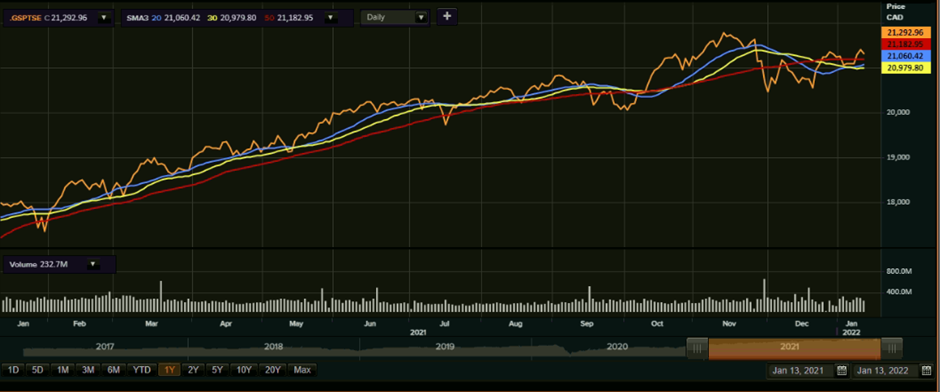Click the Mar month label on time axis

point(152,324)
